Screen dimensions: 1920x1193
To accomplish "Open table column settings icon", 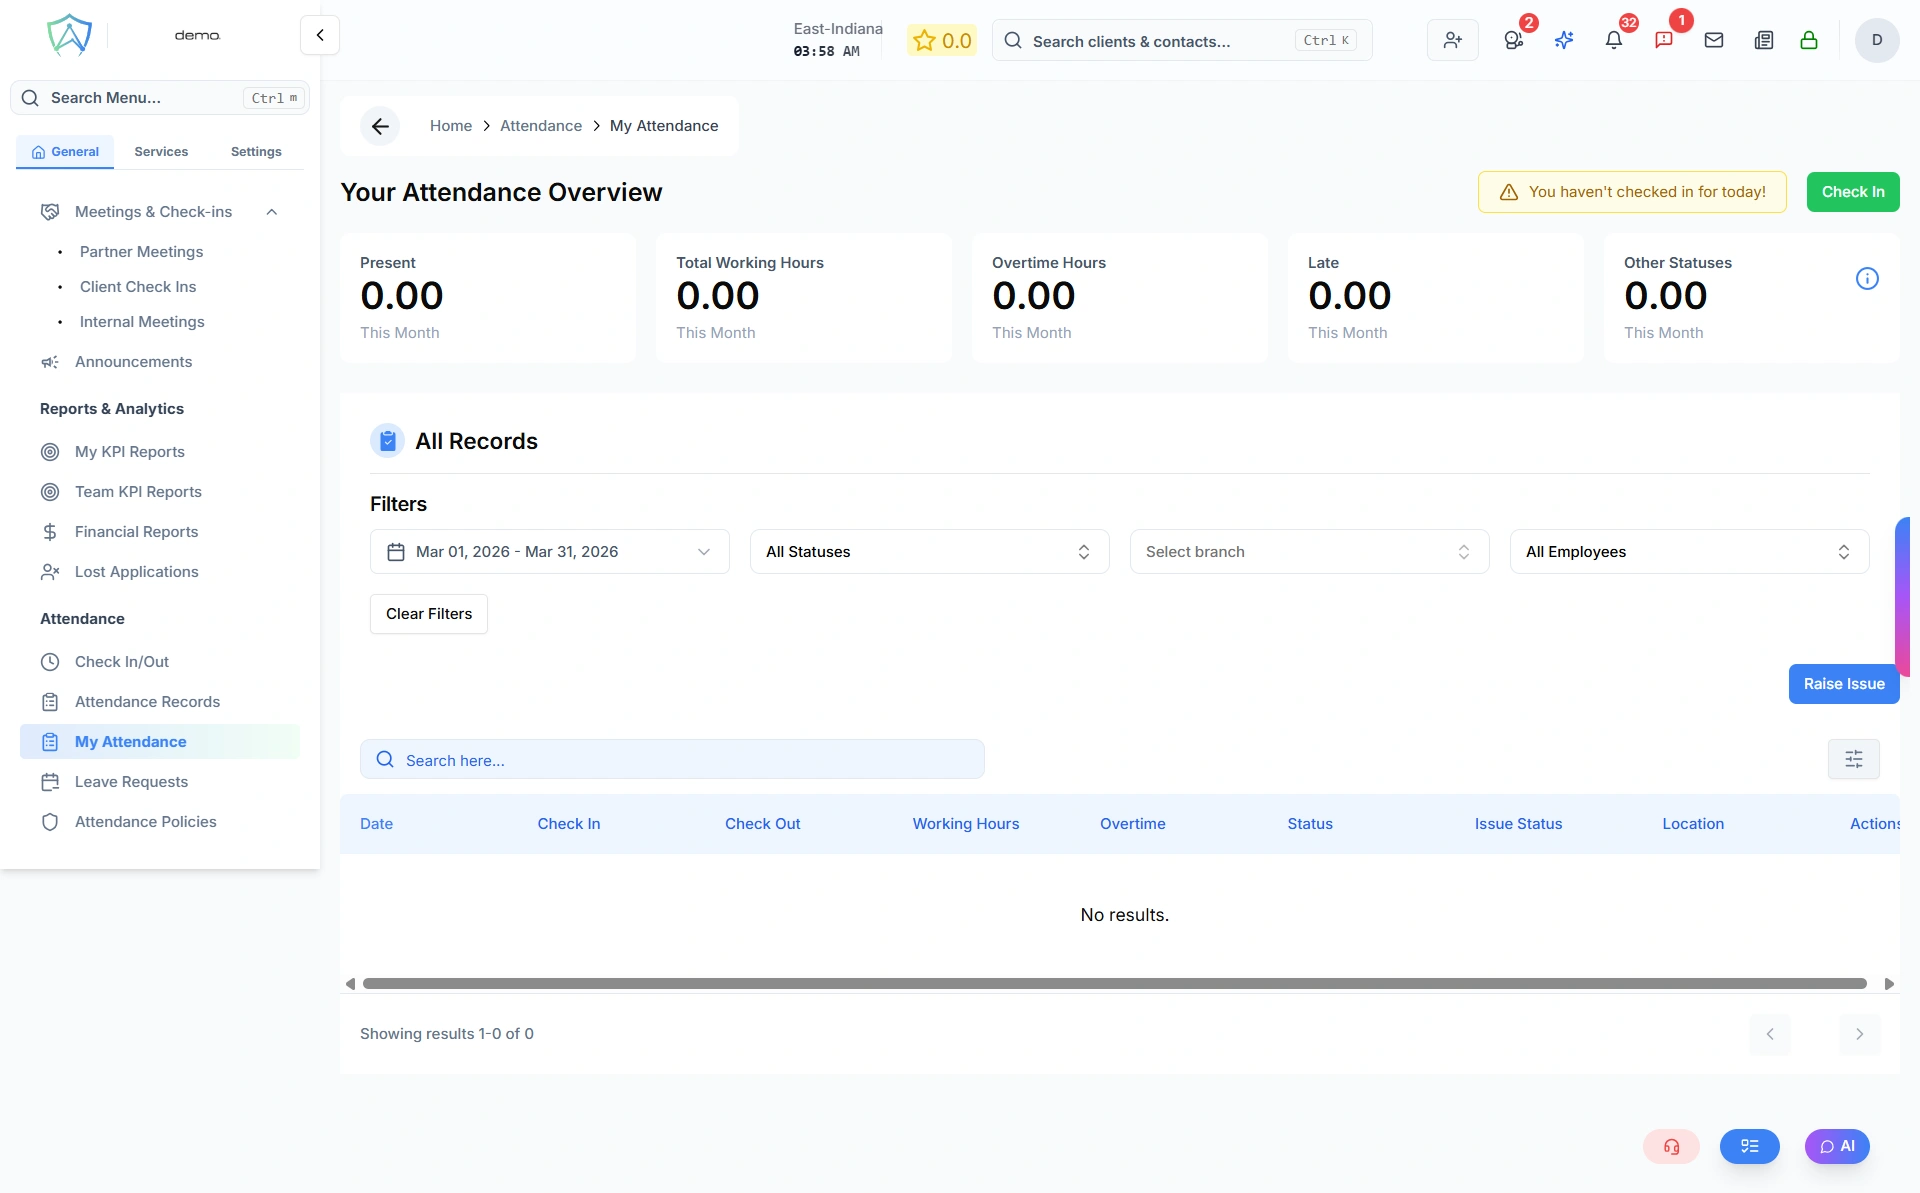I will tap(1853, 759).
